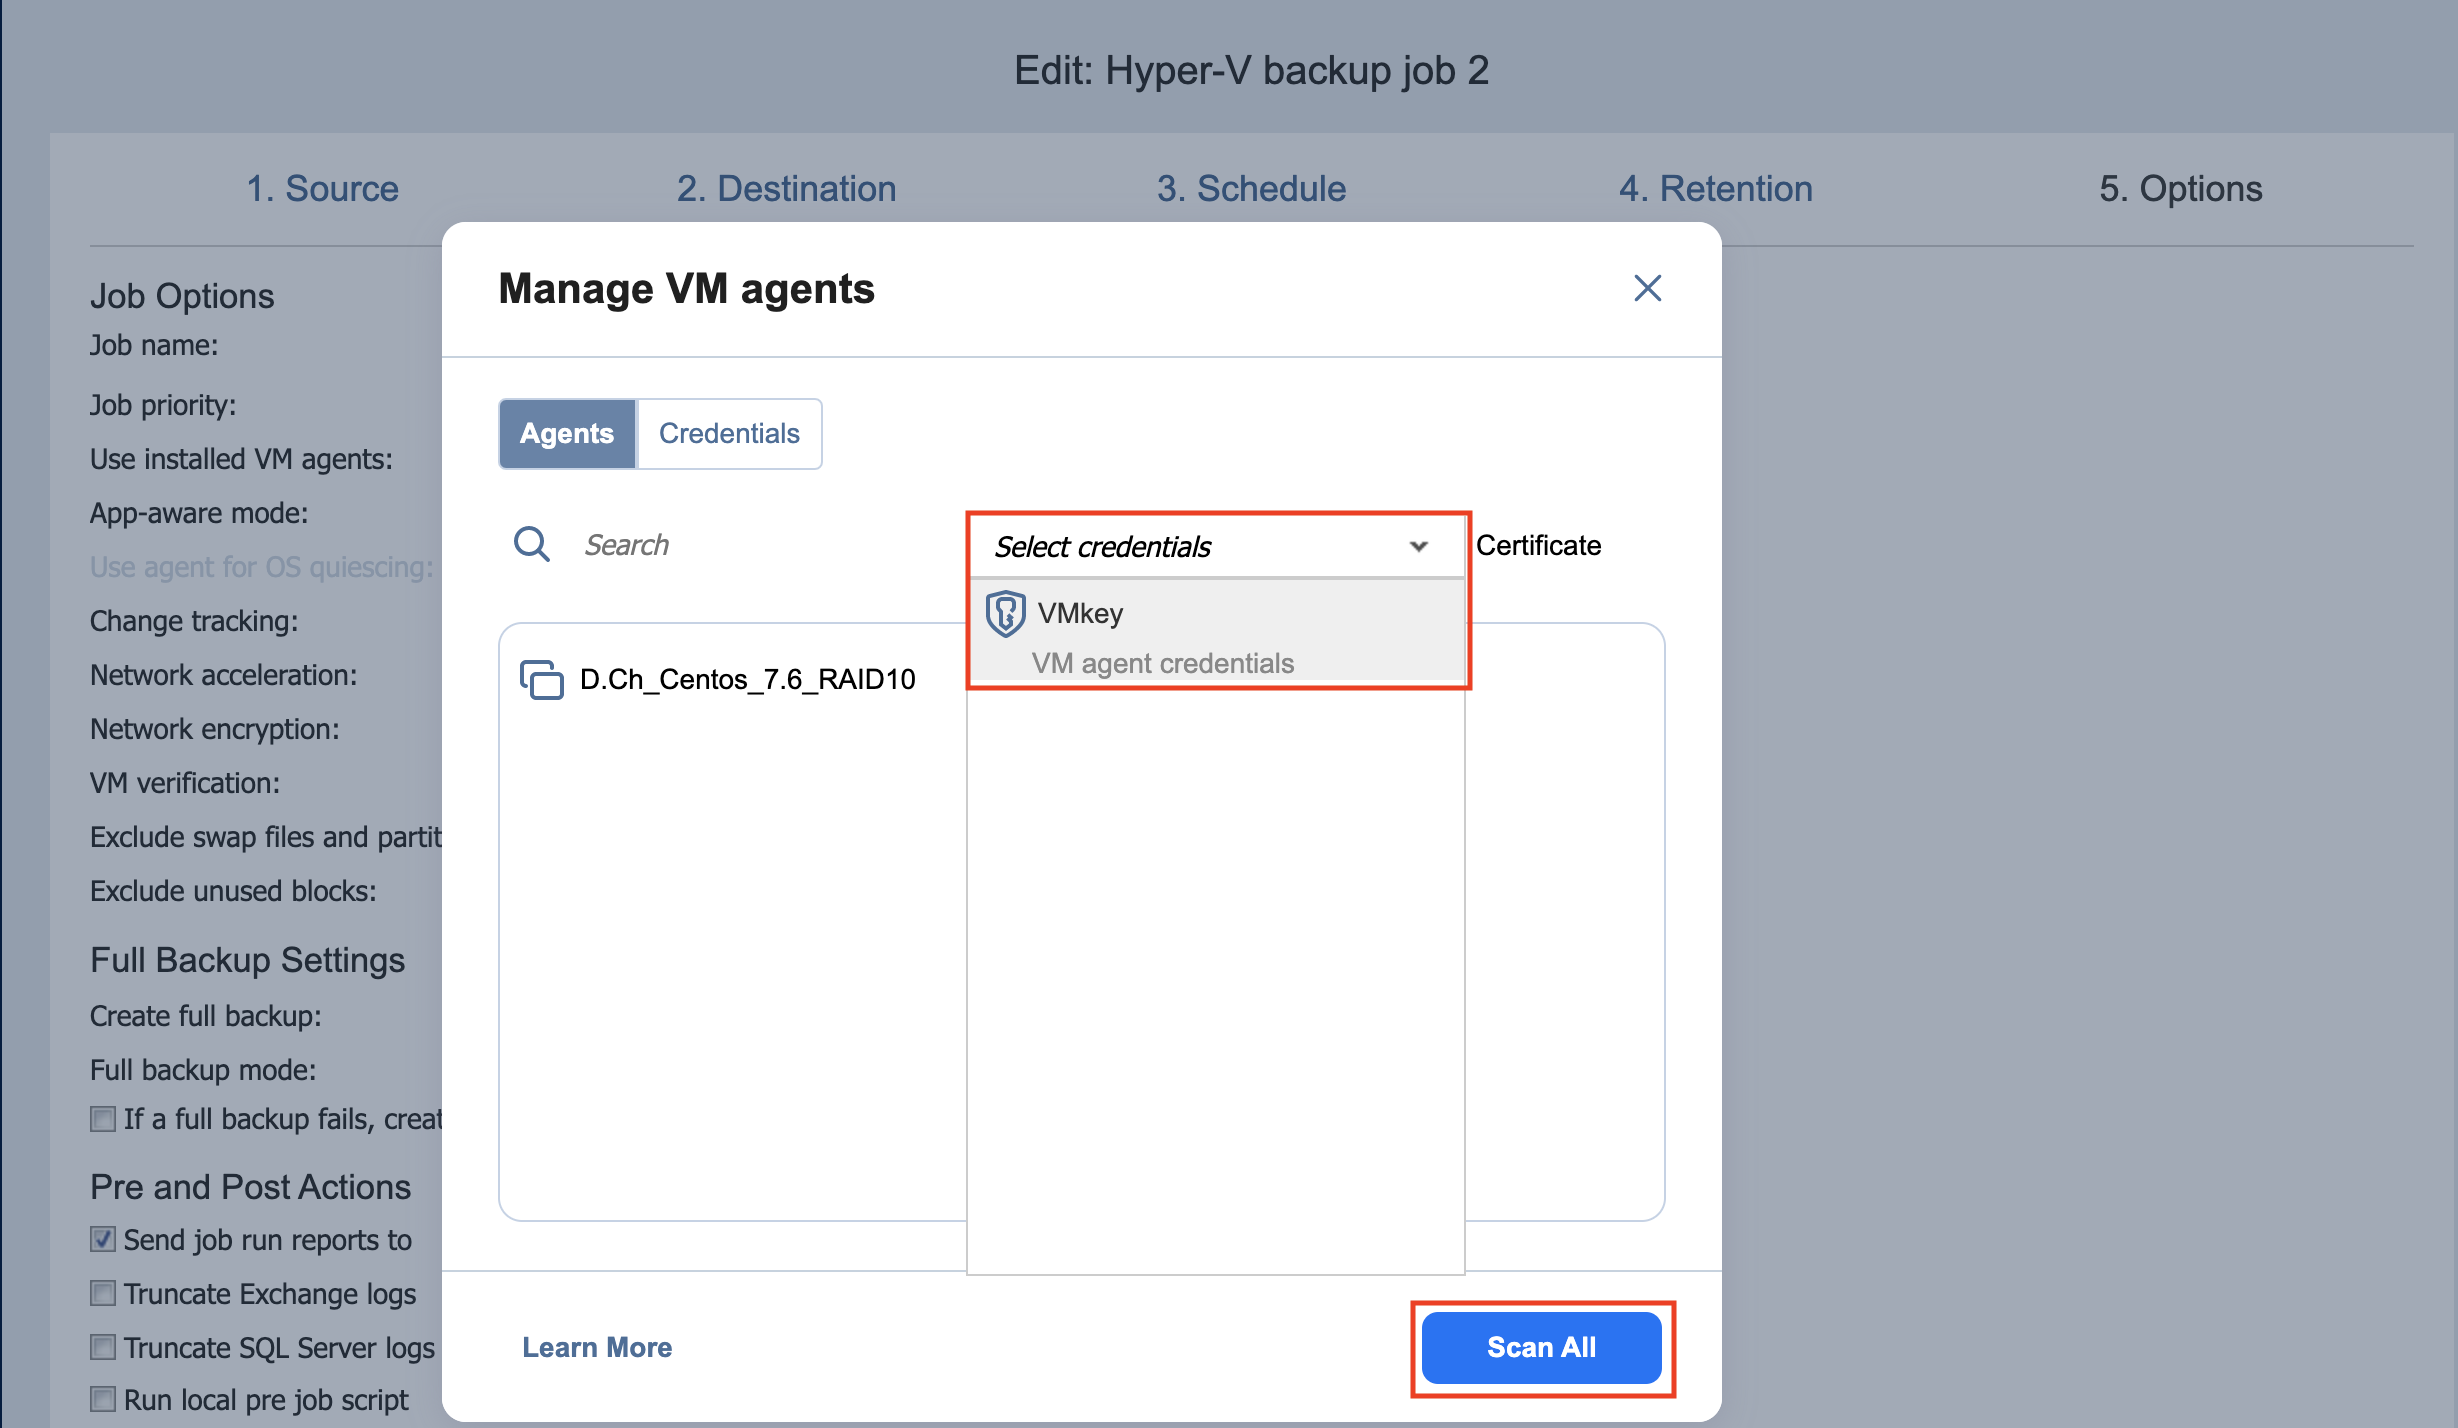Enable Truncate Exchange logs checkbox
The image size is (2458, 1428).
coord(103,1293)
